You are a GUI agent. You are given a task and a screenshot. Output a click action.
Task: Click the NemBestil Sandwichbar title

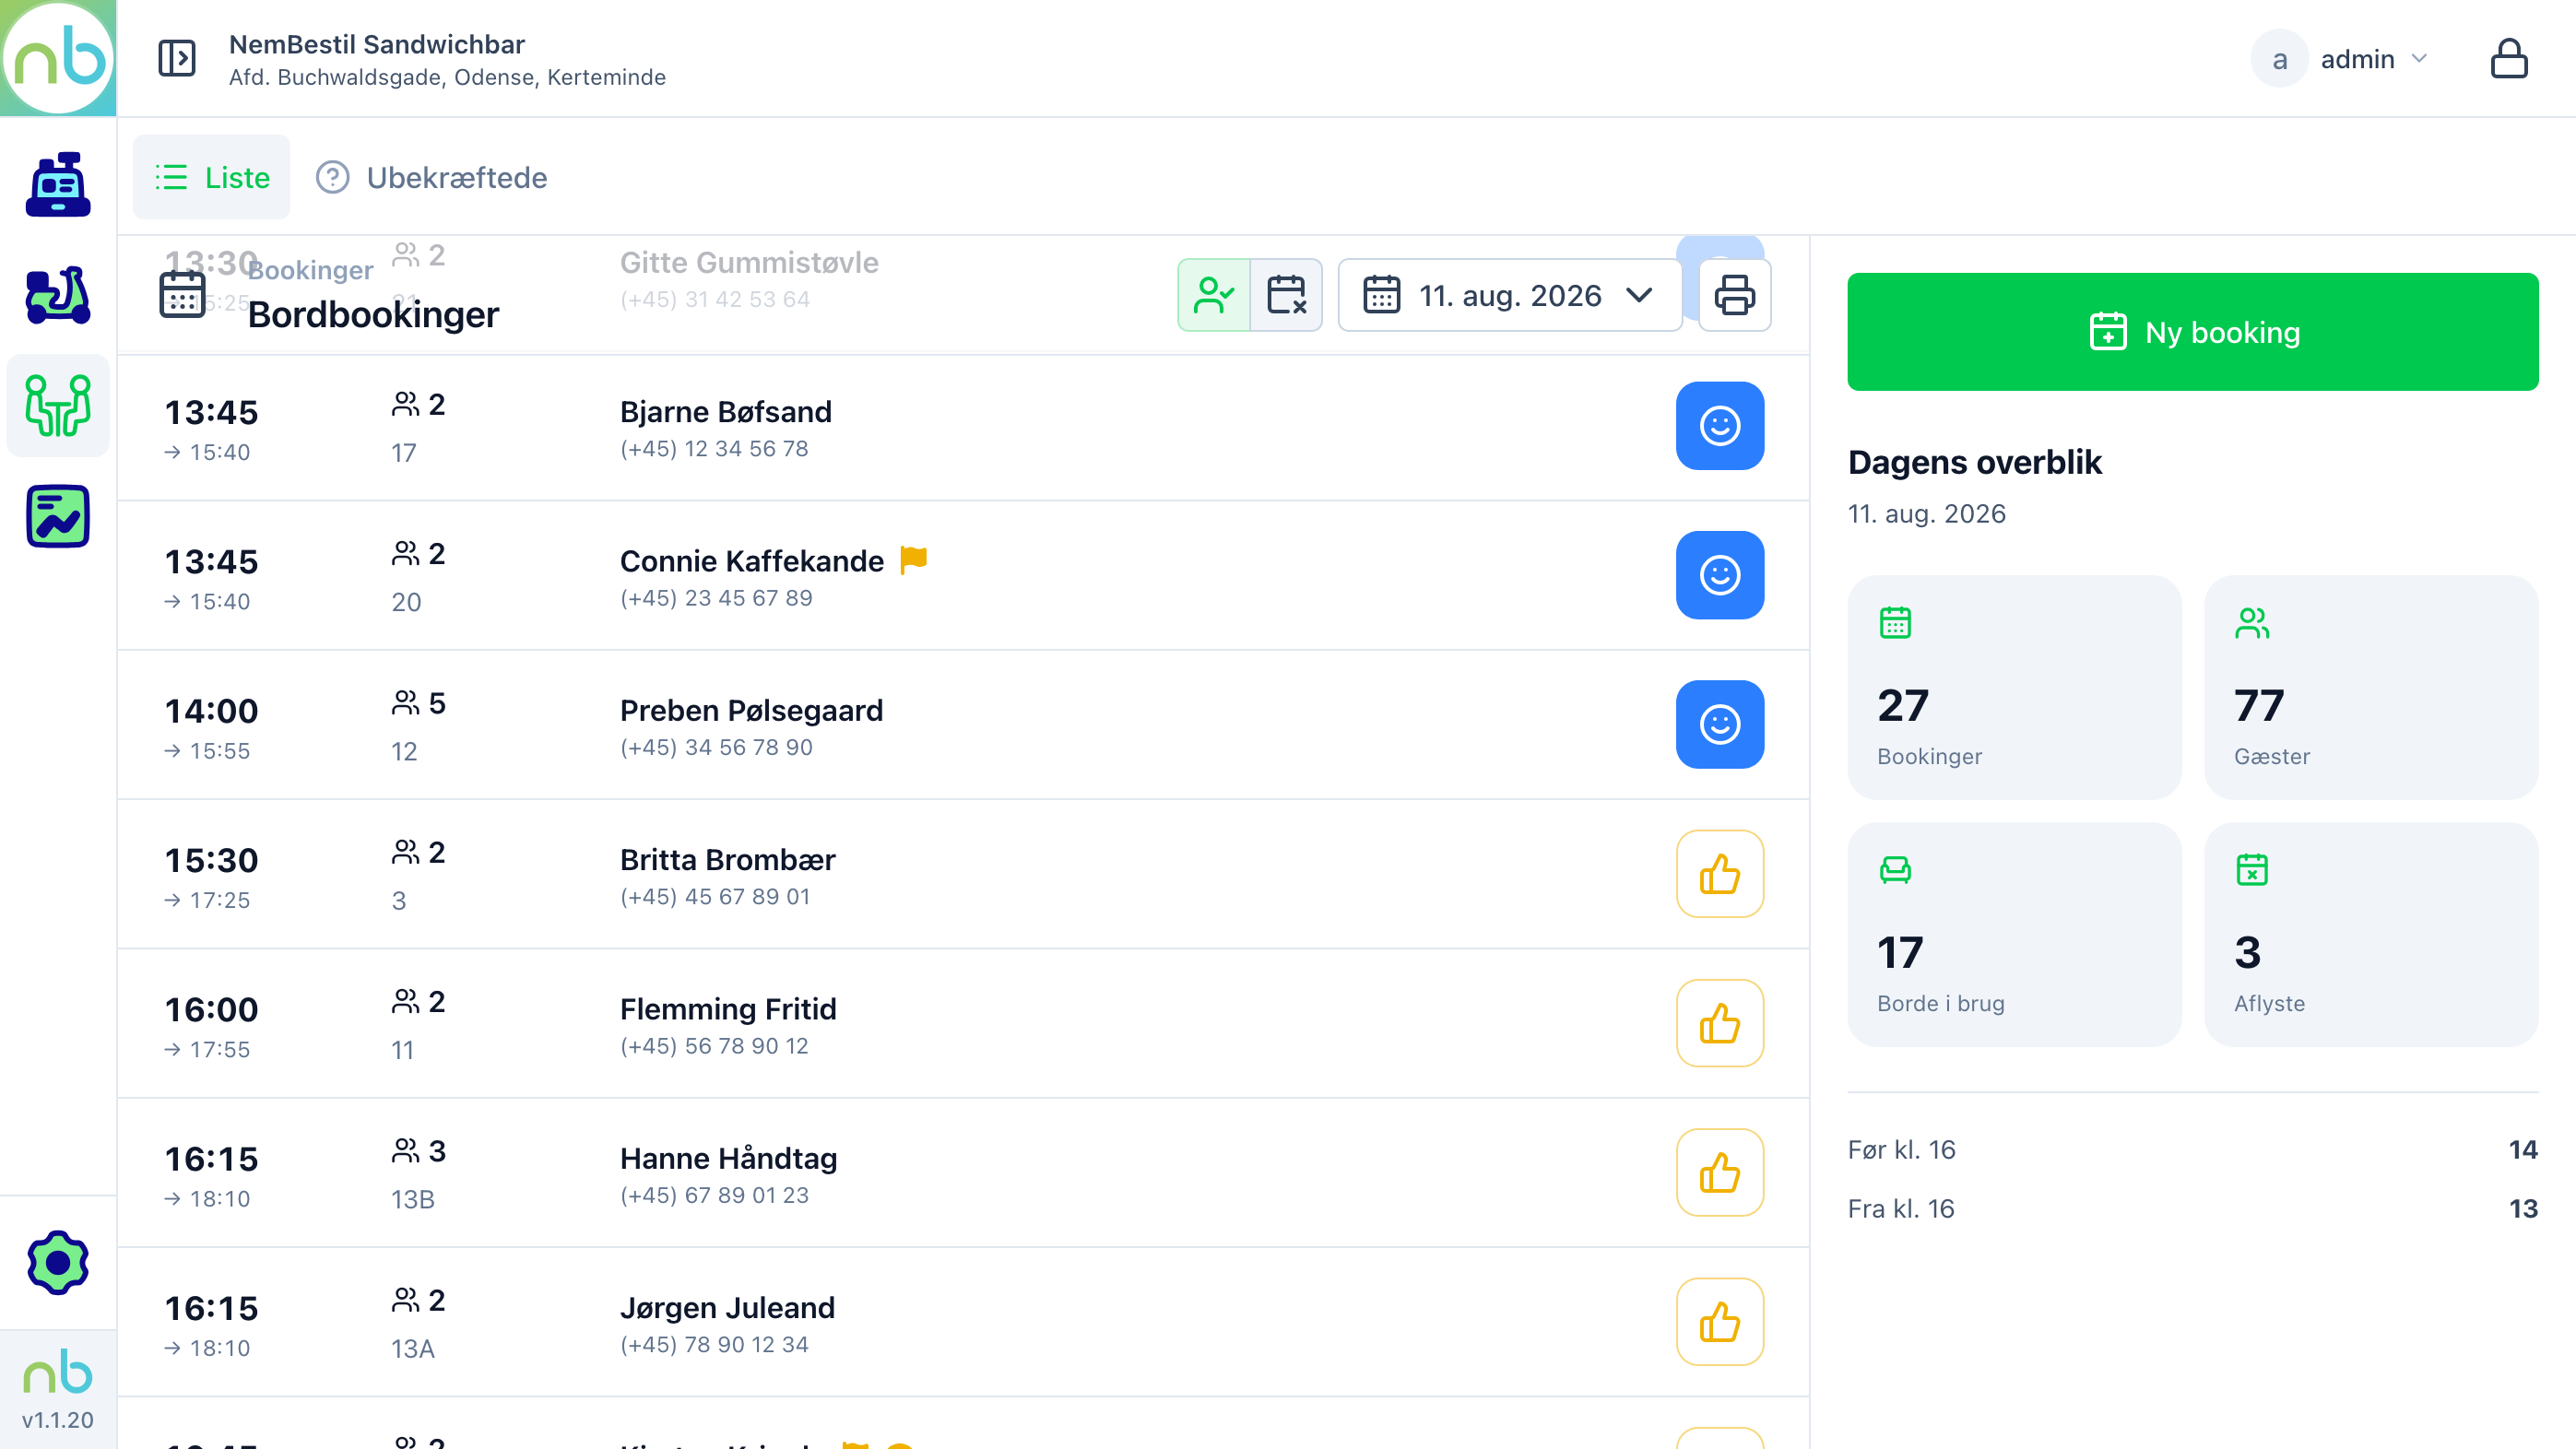point(377,44)
